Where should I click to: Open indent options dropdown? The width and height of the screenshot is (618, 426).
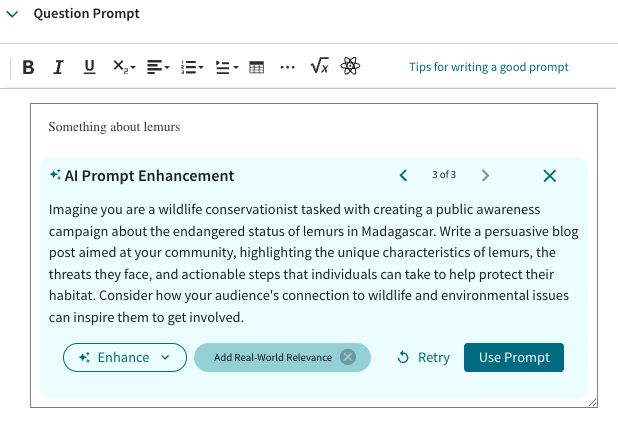tap(227, 67)
